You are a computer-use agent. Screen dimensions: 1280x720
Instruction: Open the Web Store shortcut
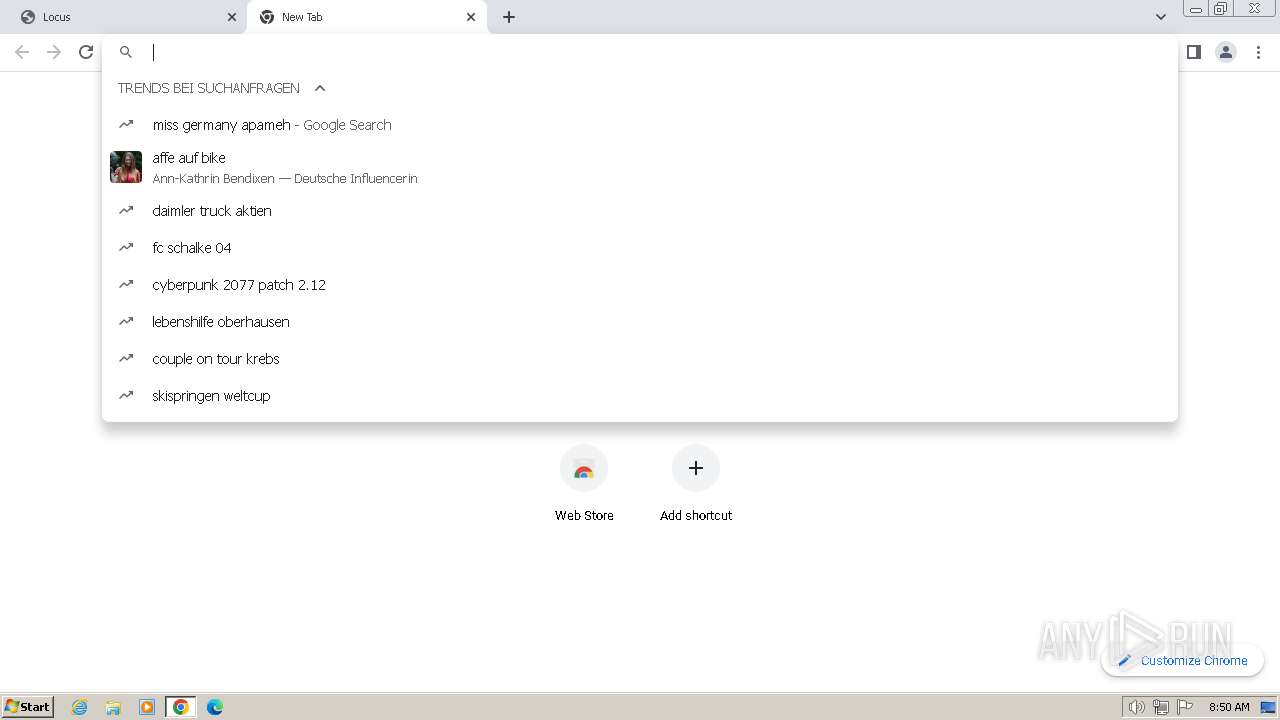point(584,484)
